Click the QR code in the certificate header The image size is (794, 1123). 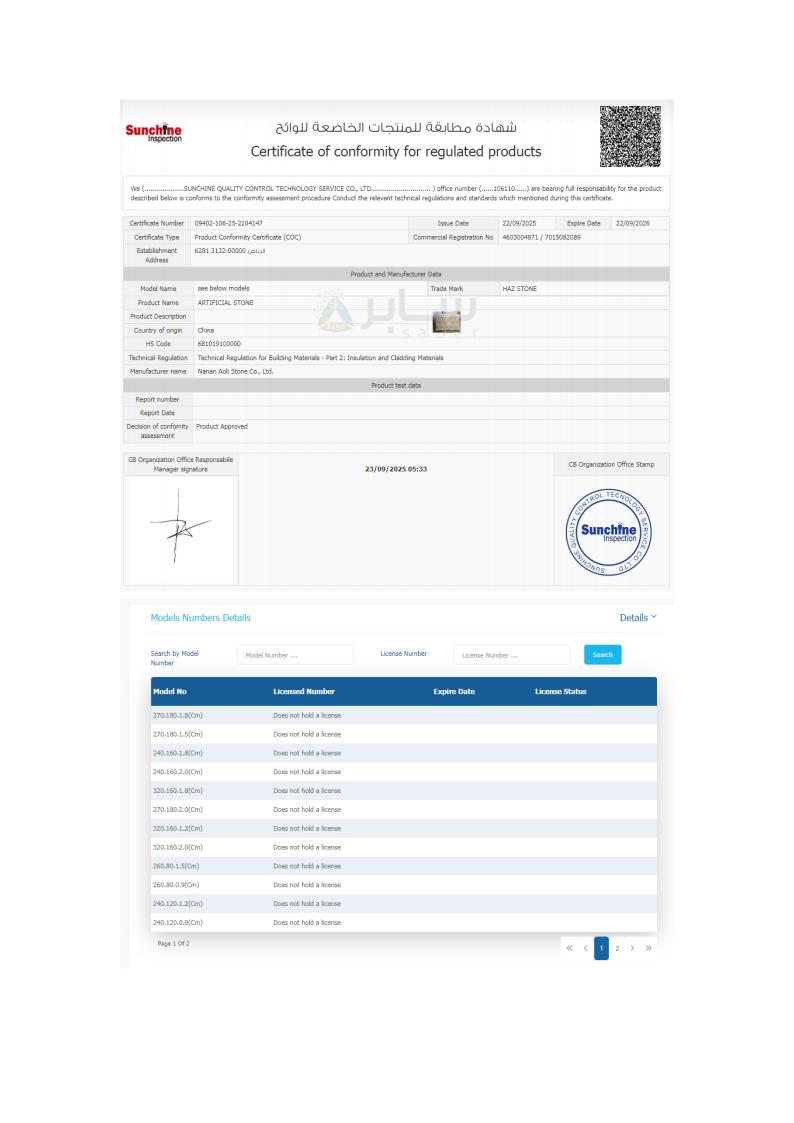[x=630, y=135]
